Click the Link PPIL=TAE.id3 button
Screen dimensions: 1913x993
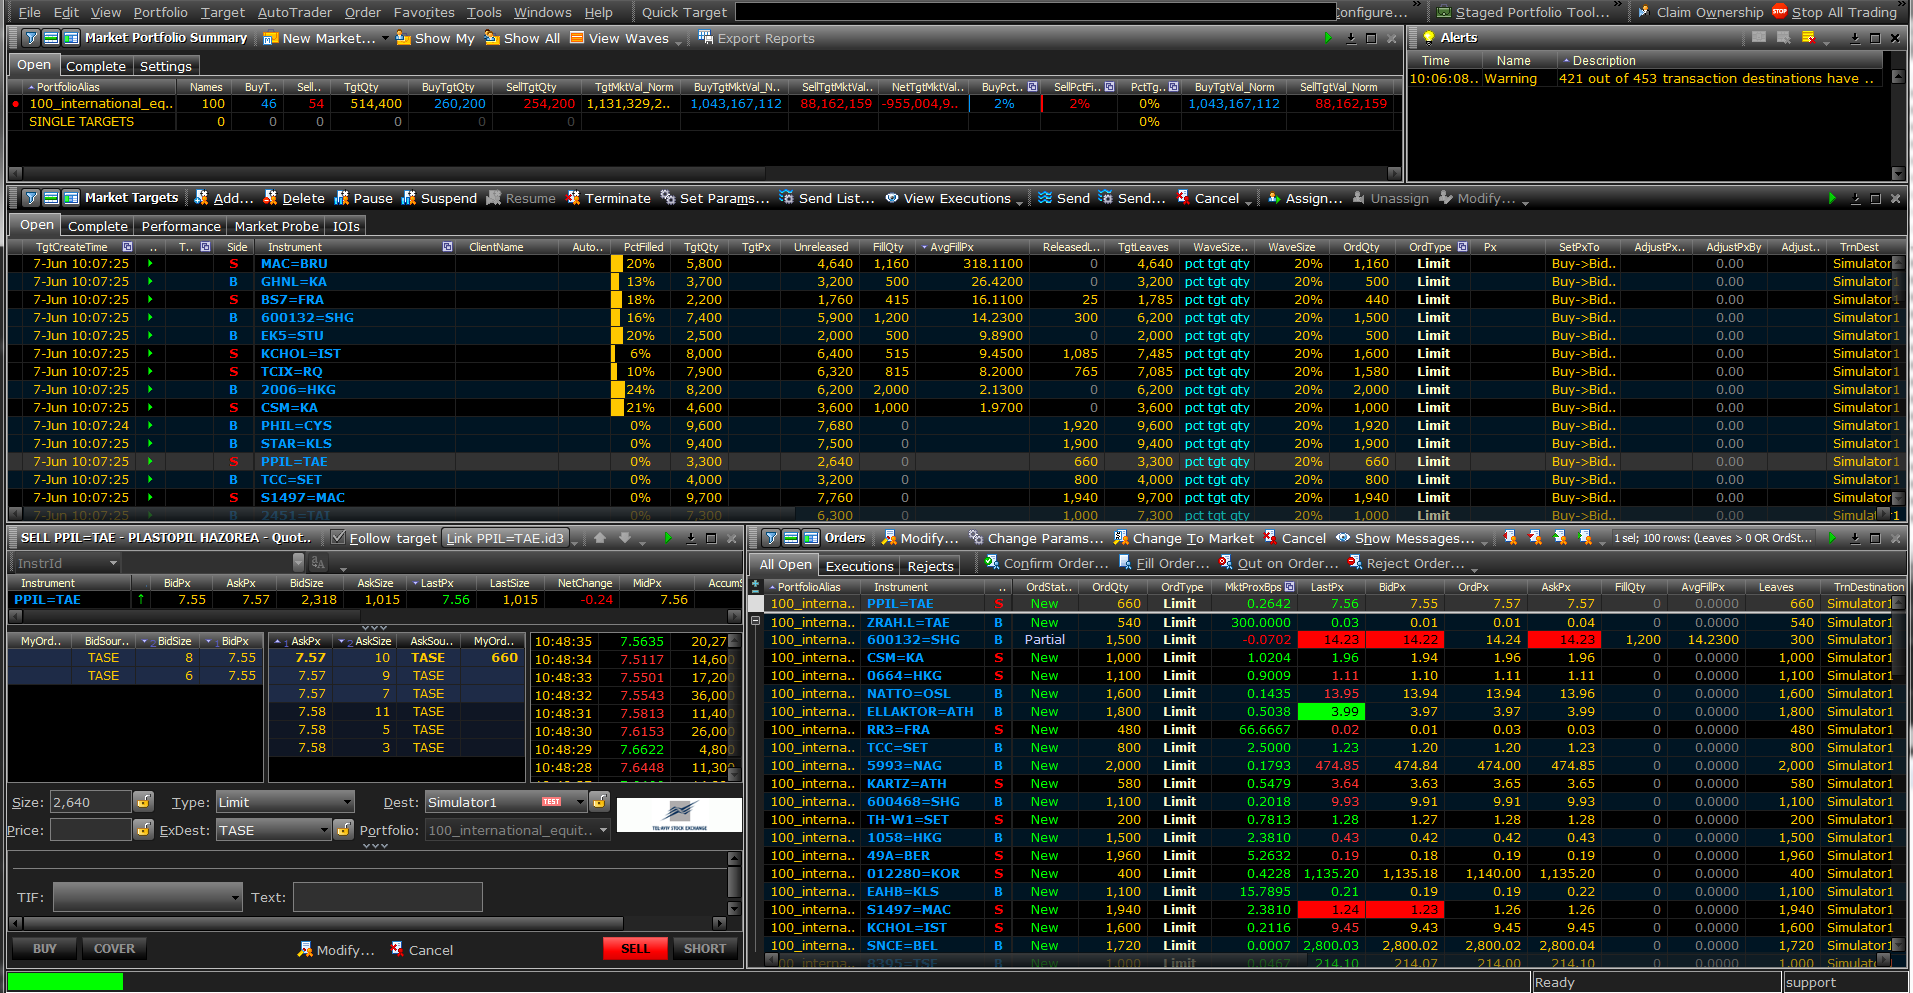coord(506,538)
